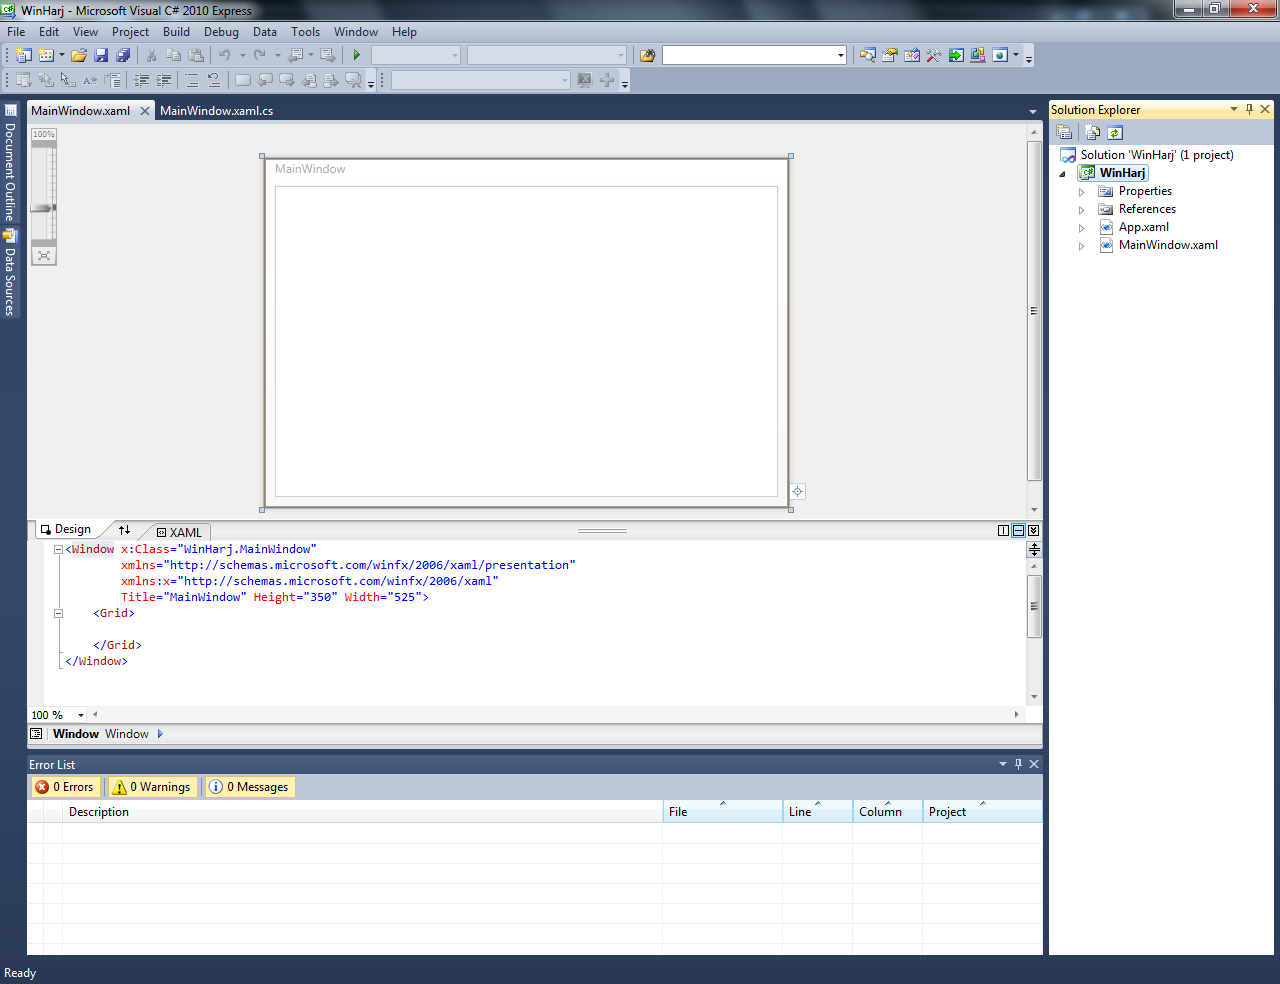
Task: Swap Design and XAML panes with arrows
Action: 124,530
